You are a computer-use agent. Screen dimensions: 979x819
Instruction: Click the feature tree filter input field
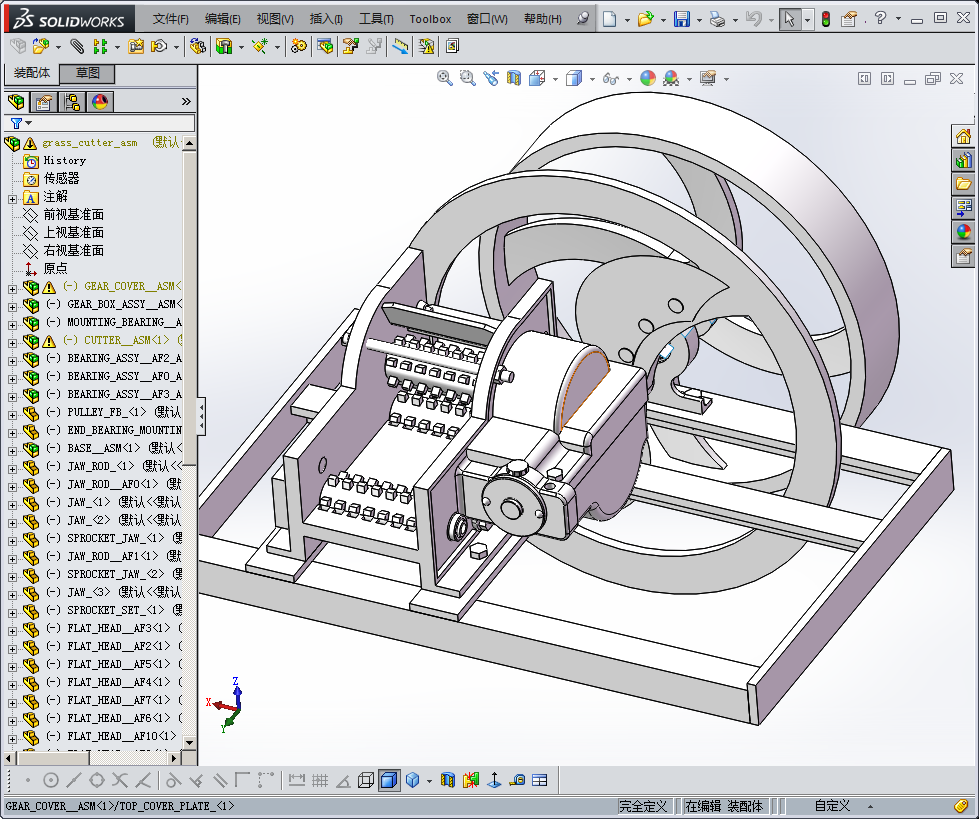110,123
